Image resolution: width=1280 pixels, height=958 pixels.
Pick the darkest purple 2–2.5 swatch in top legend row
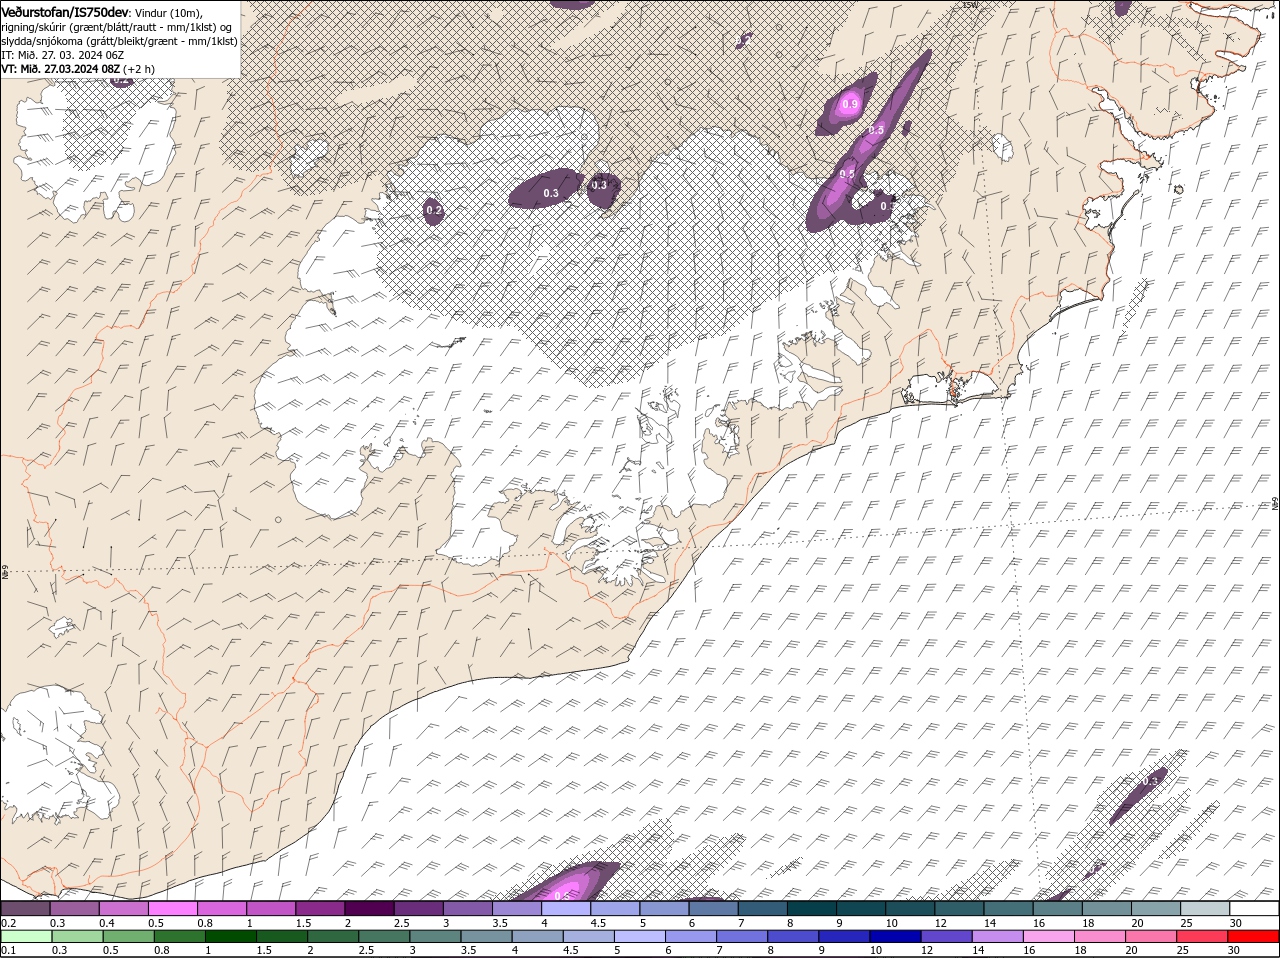(369, 909)
